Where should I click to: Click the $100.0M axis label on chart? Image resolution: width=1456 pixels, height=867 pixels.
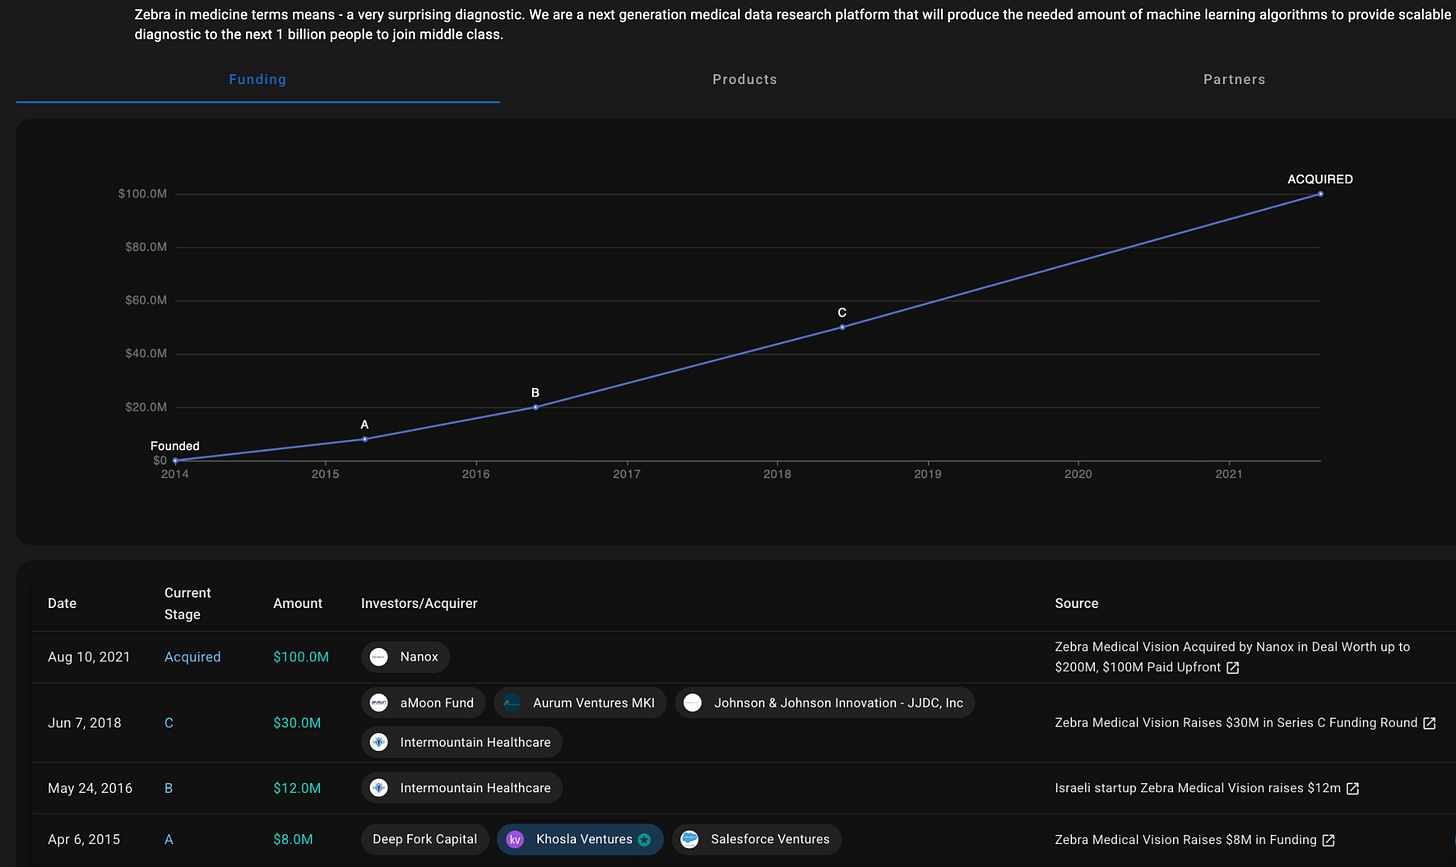coord(142,194)
